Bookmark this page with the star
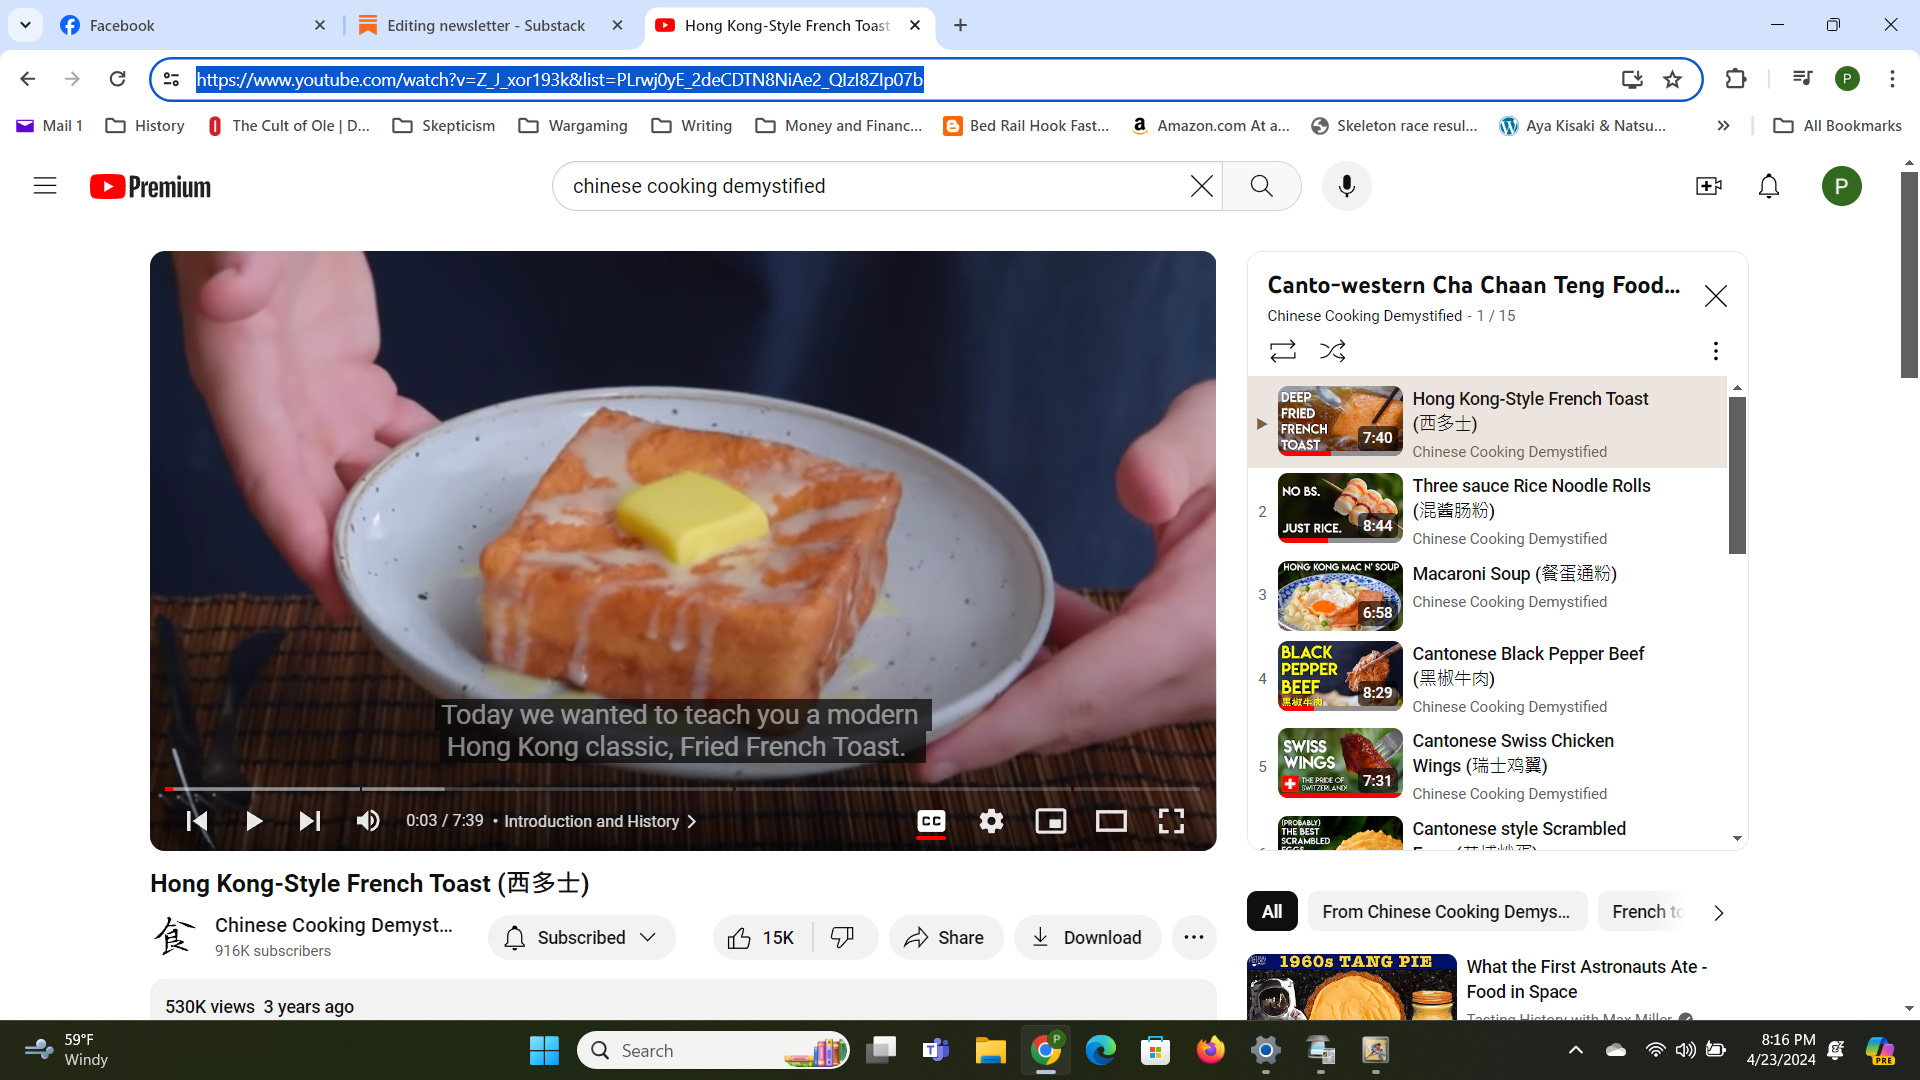 (x=1672, y=79)
